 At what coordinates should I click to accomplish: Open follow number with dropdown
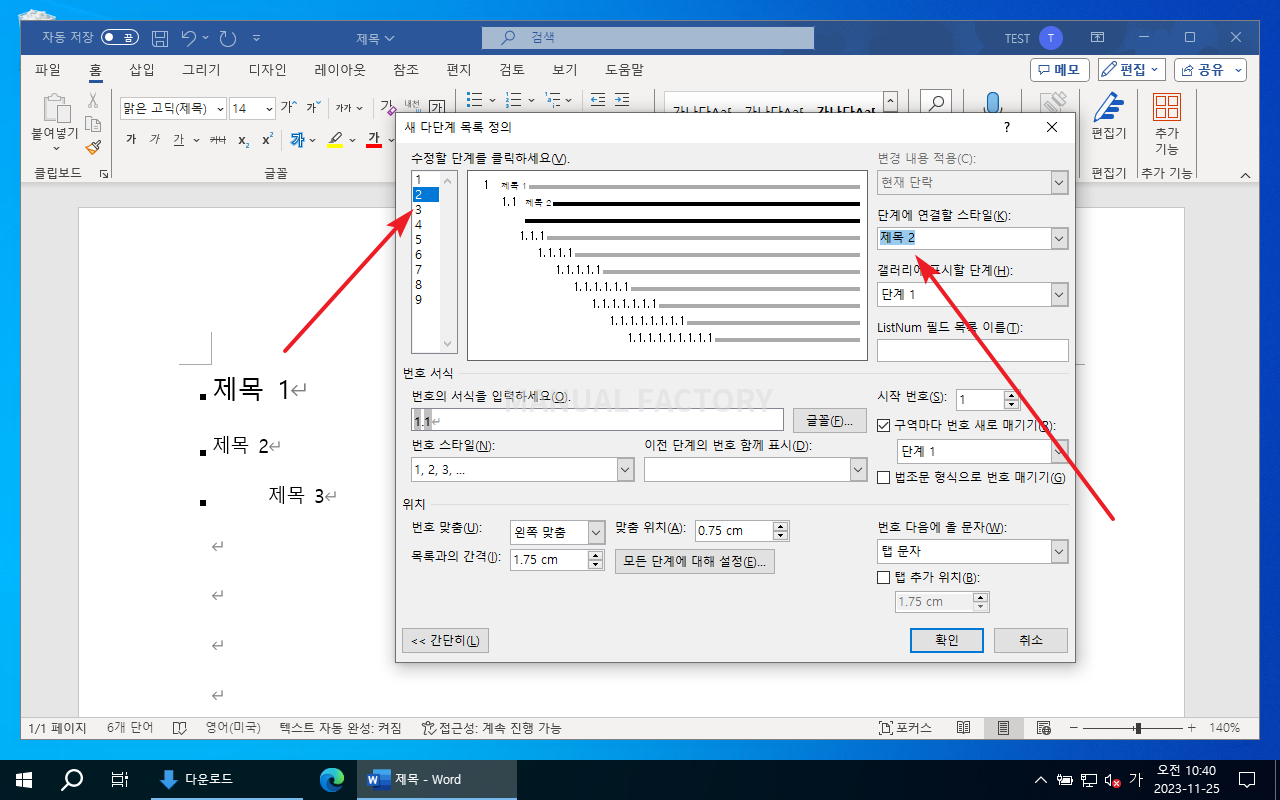1059,552
